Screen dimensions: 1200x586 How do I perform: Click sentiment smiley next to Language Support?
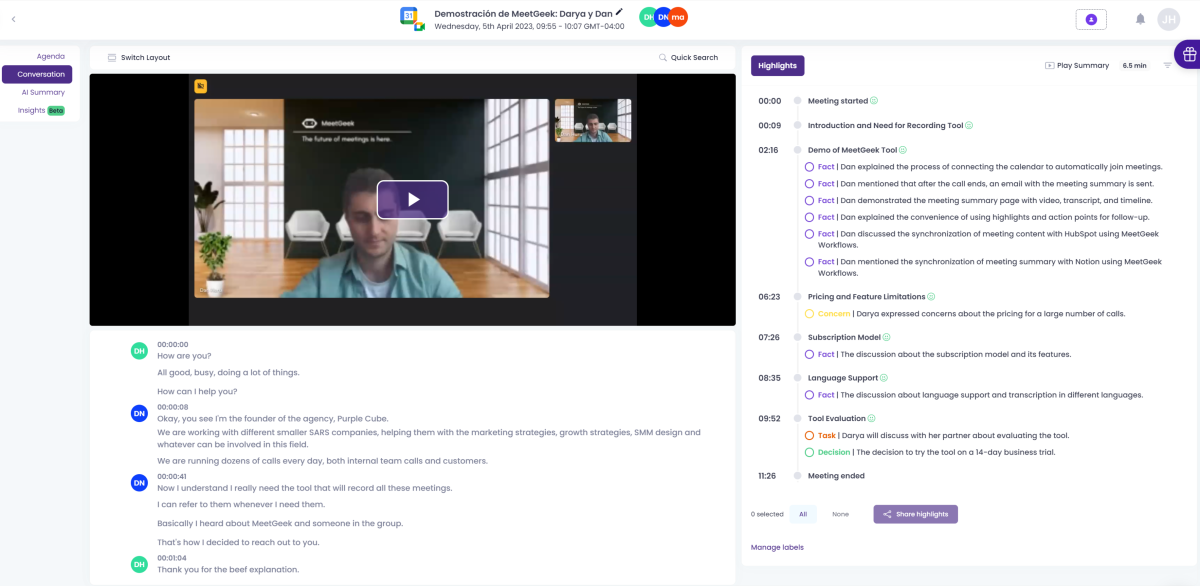885,378
